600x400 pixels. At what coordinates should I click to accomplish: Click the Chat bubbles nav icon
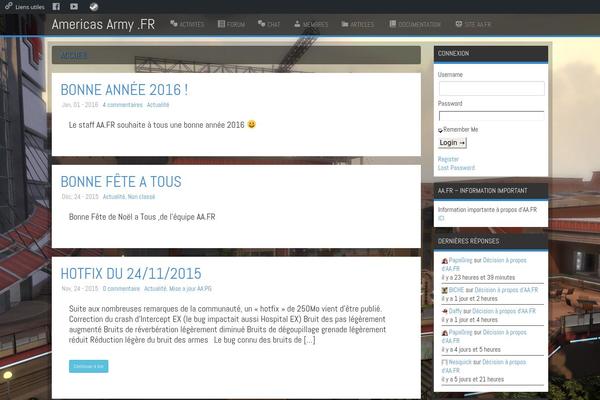[261, 24]
